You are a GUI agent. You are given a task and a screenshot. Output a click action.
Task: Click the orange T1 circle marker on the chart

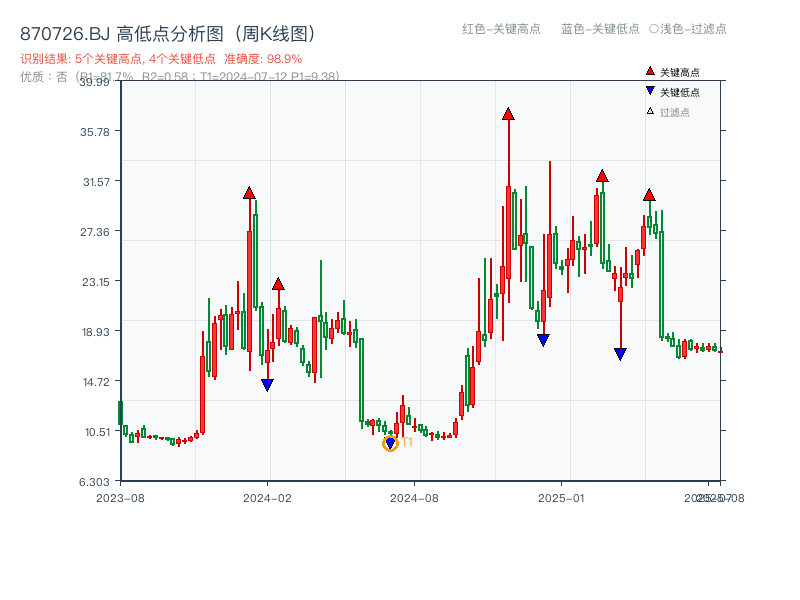(x=391, y=441)
